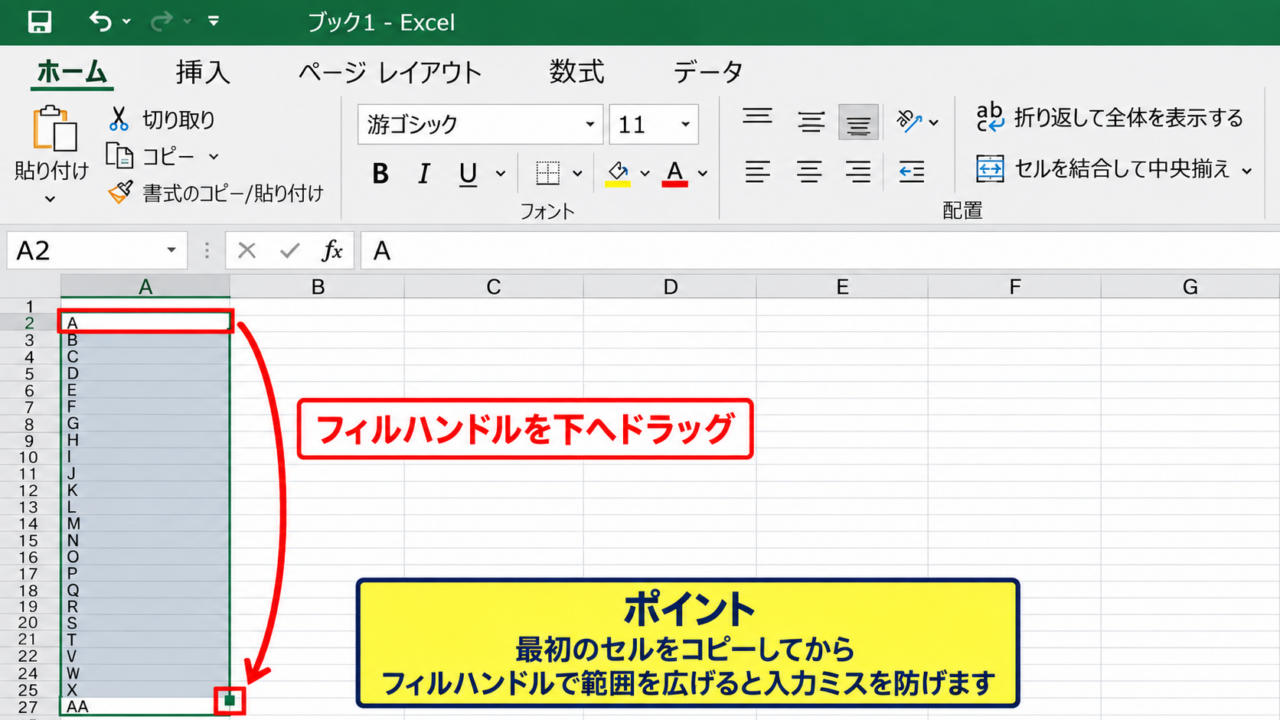
Task: Click the text orientation icon
Action: coord(909,121)
